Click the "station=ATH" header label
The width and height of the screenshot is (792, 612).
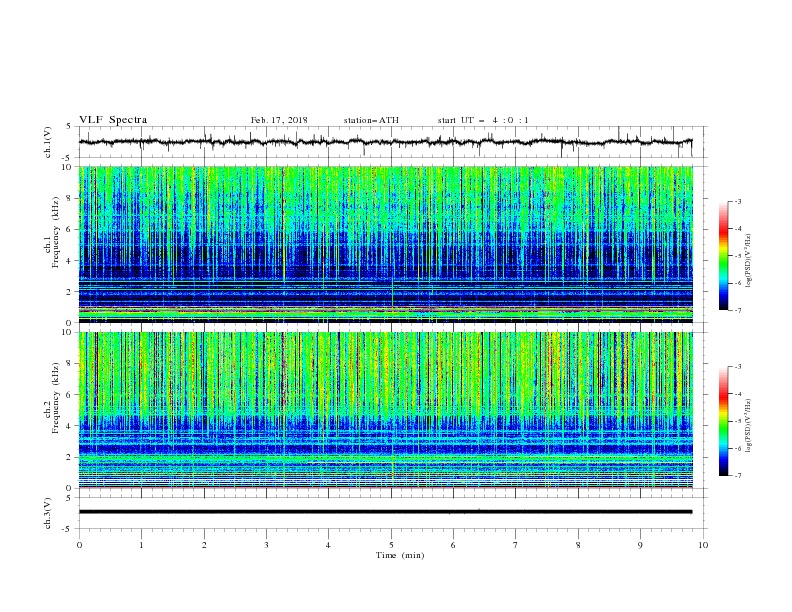coord(371,120)
